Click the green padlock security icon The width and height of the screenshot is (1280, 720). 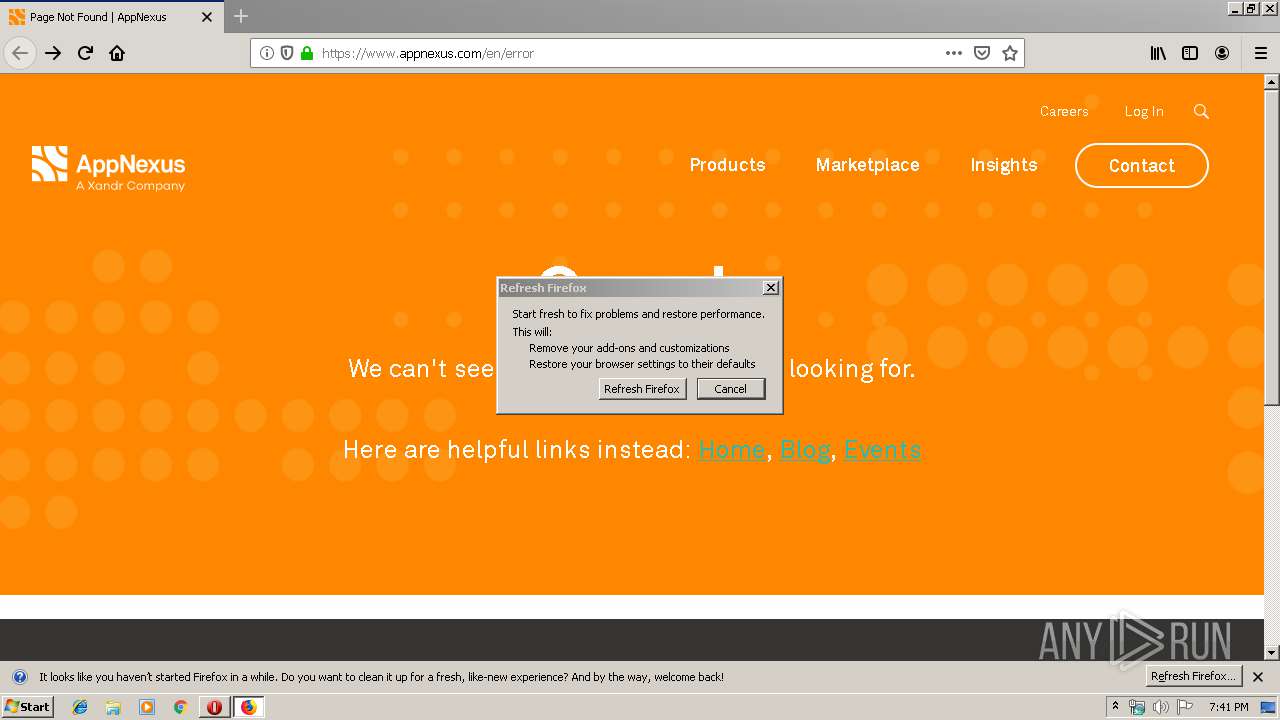tap(307, 53)
